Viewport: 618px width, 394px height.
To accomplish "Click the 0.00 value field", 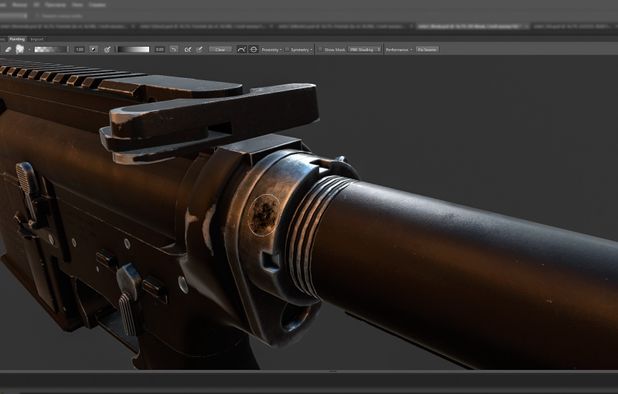I will coord(160,50).
